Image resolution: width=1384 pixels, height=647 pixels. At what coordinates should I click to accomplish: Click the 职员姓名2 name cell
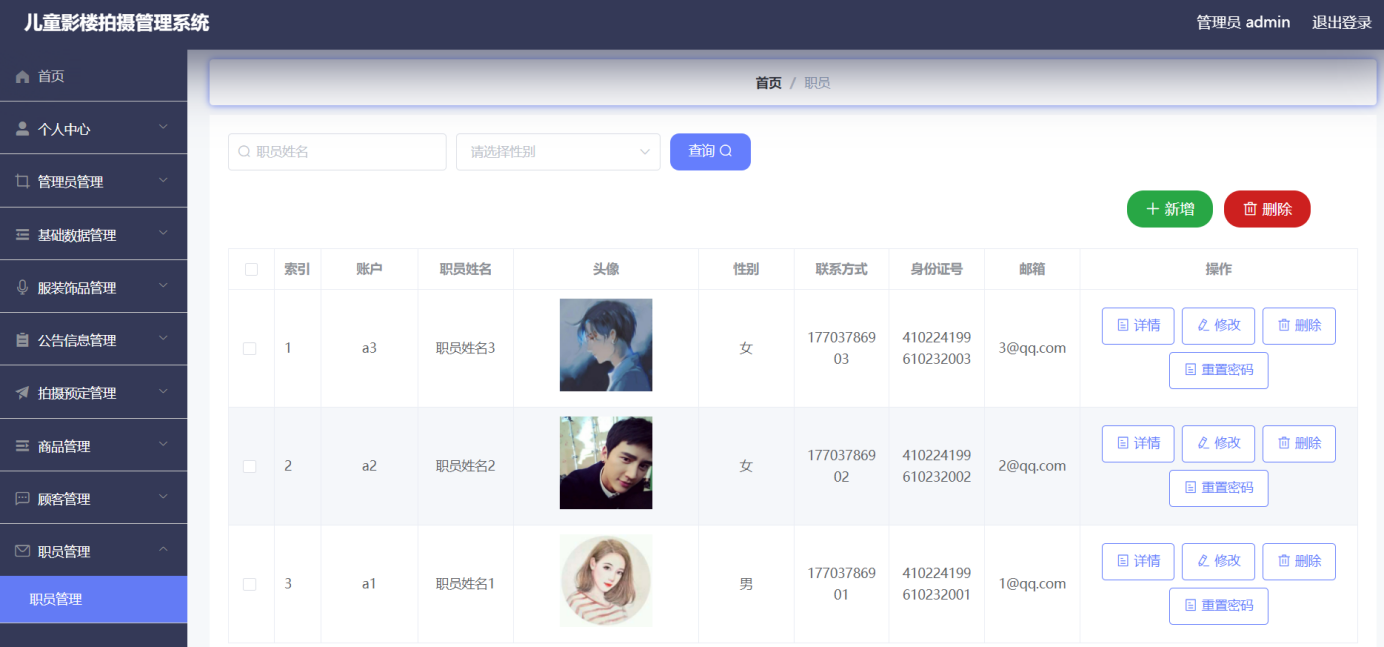pyautogui.click(x=466, y=466)
